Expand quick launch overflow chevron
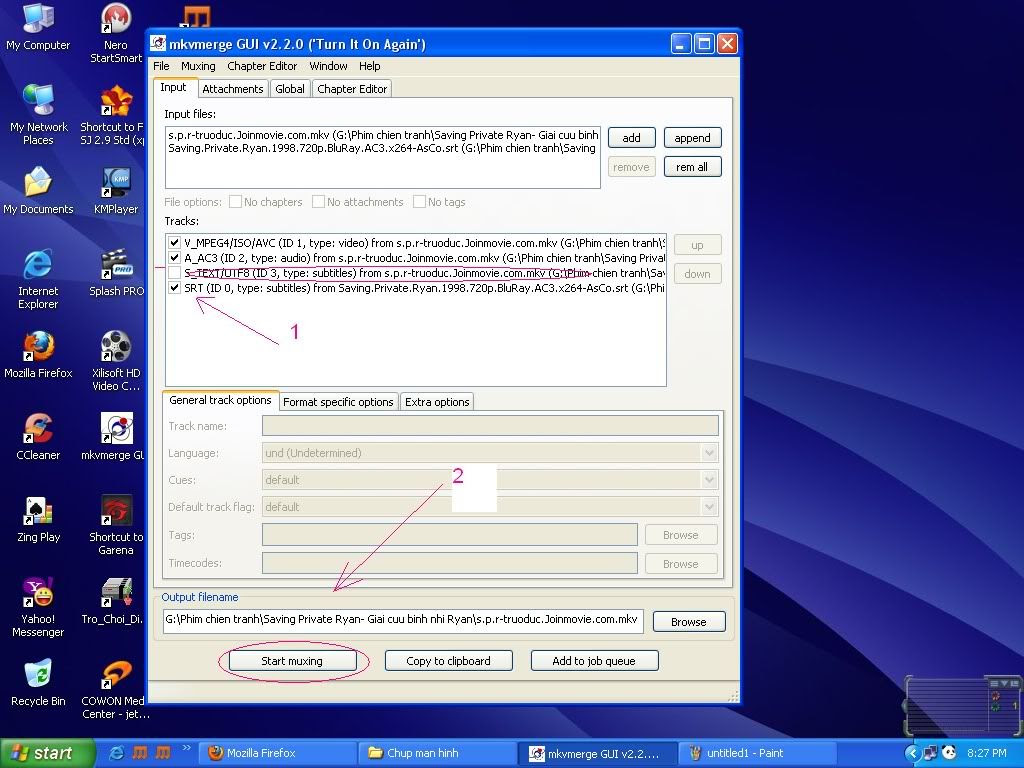Screen dimensions: 1024x768 (186, 748)
